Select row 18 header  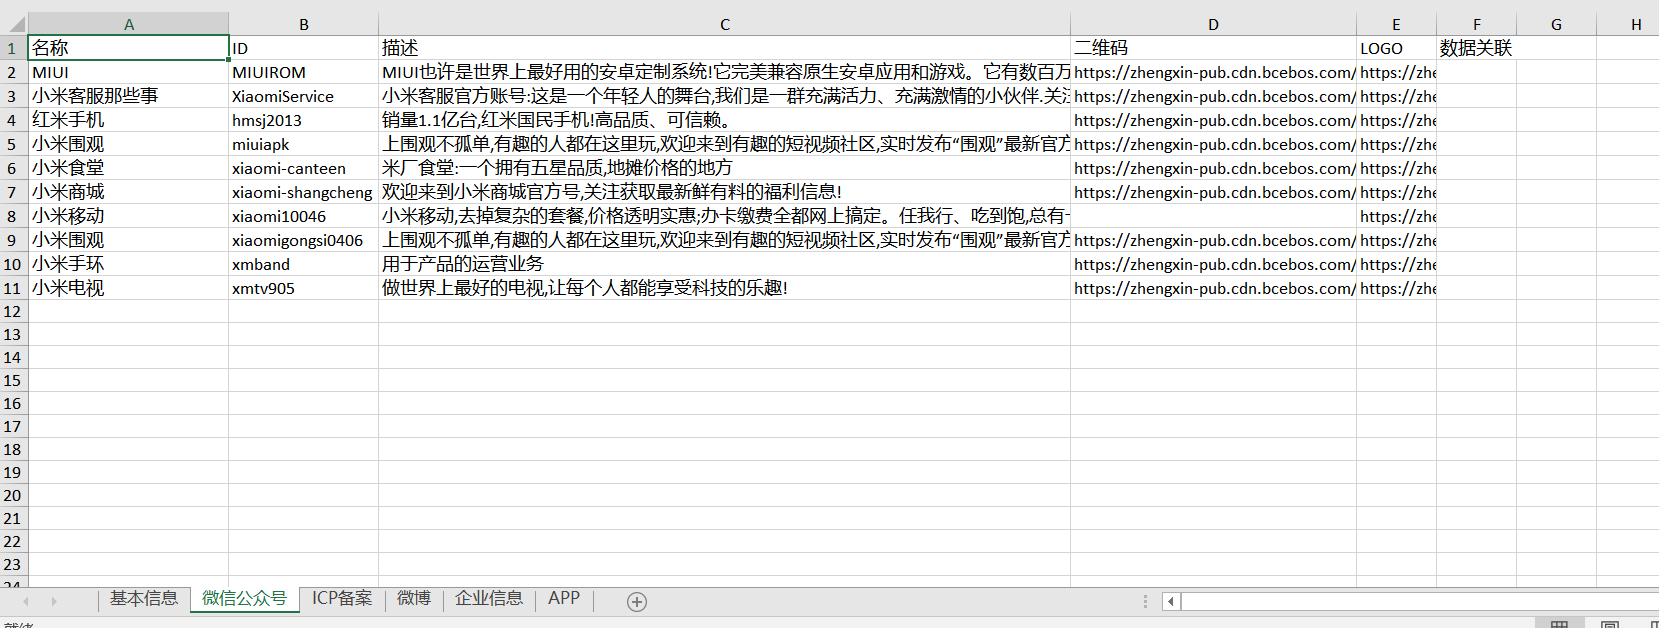13,449
